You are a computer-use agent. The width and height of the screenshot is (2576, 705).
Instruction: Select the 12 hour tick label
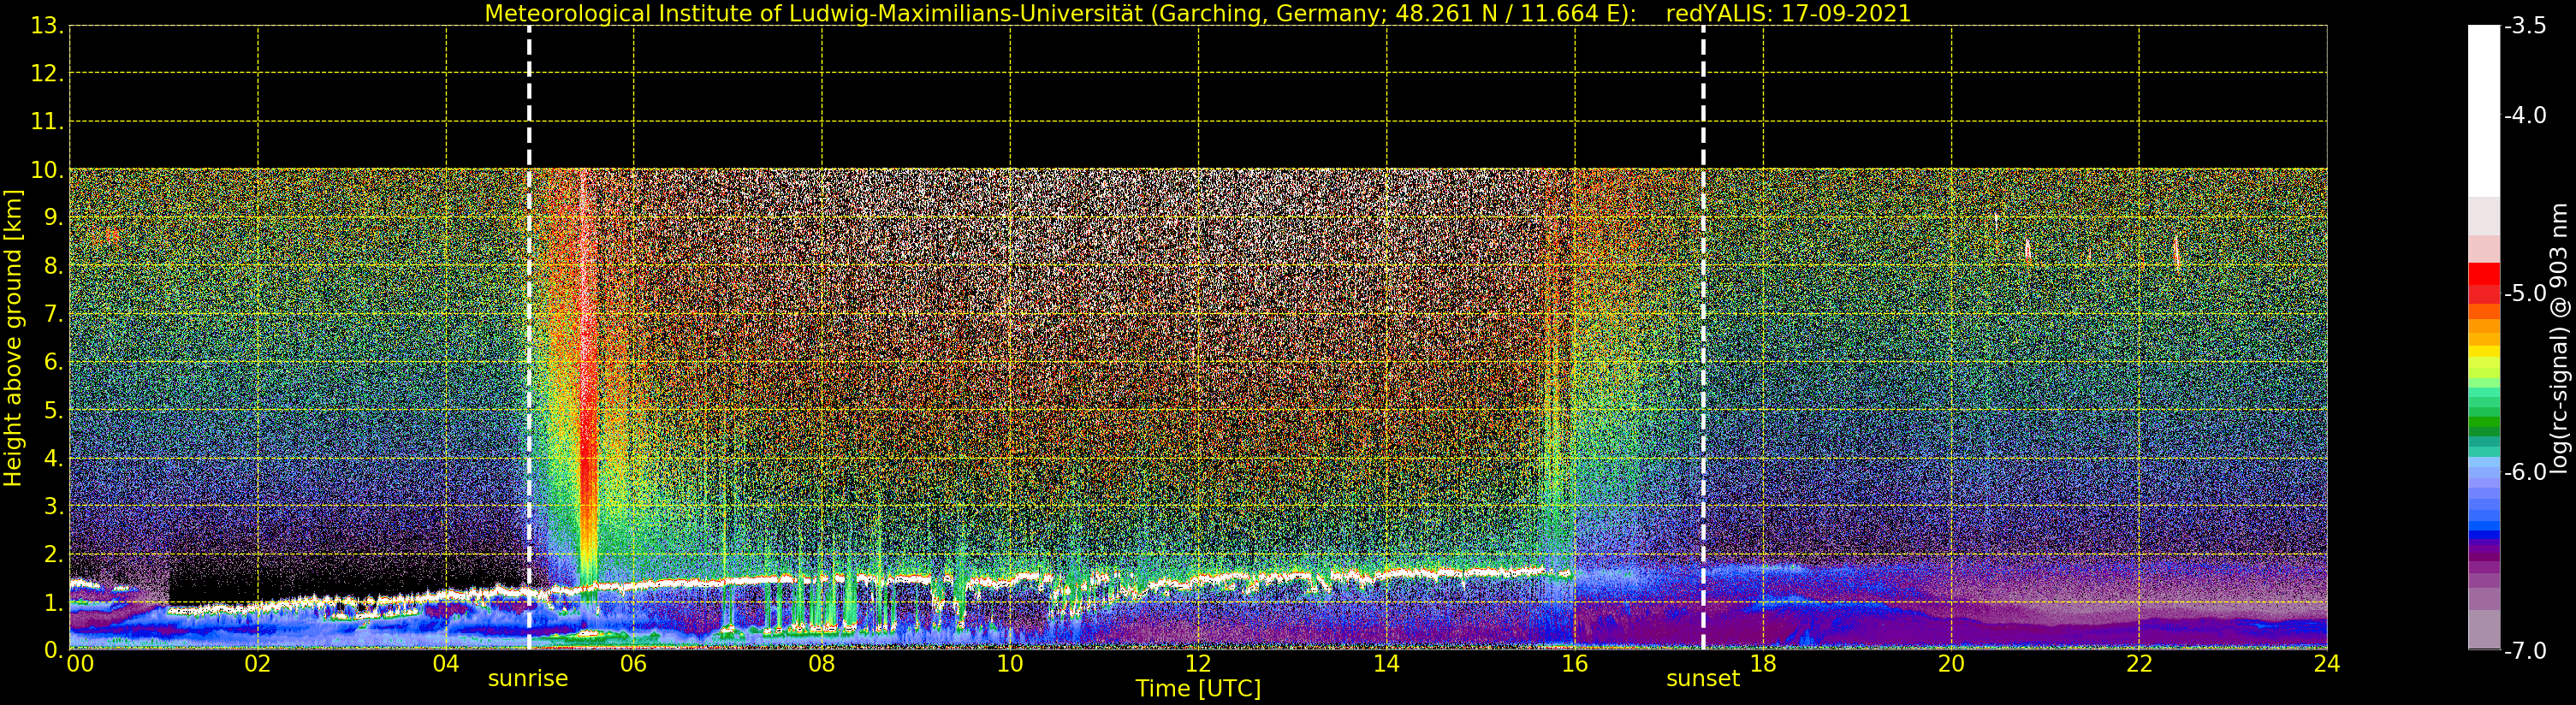1198,664
